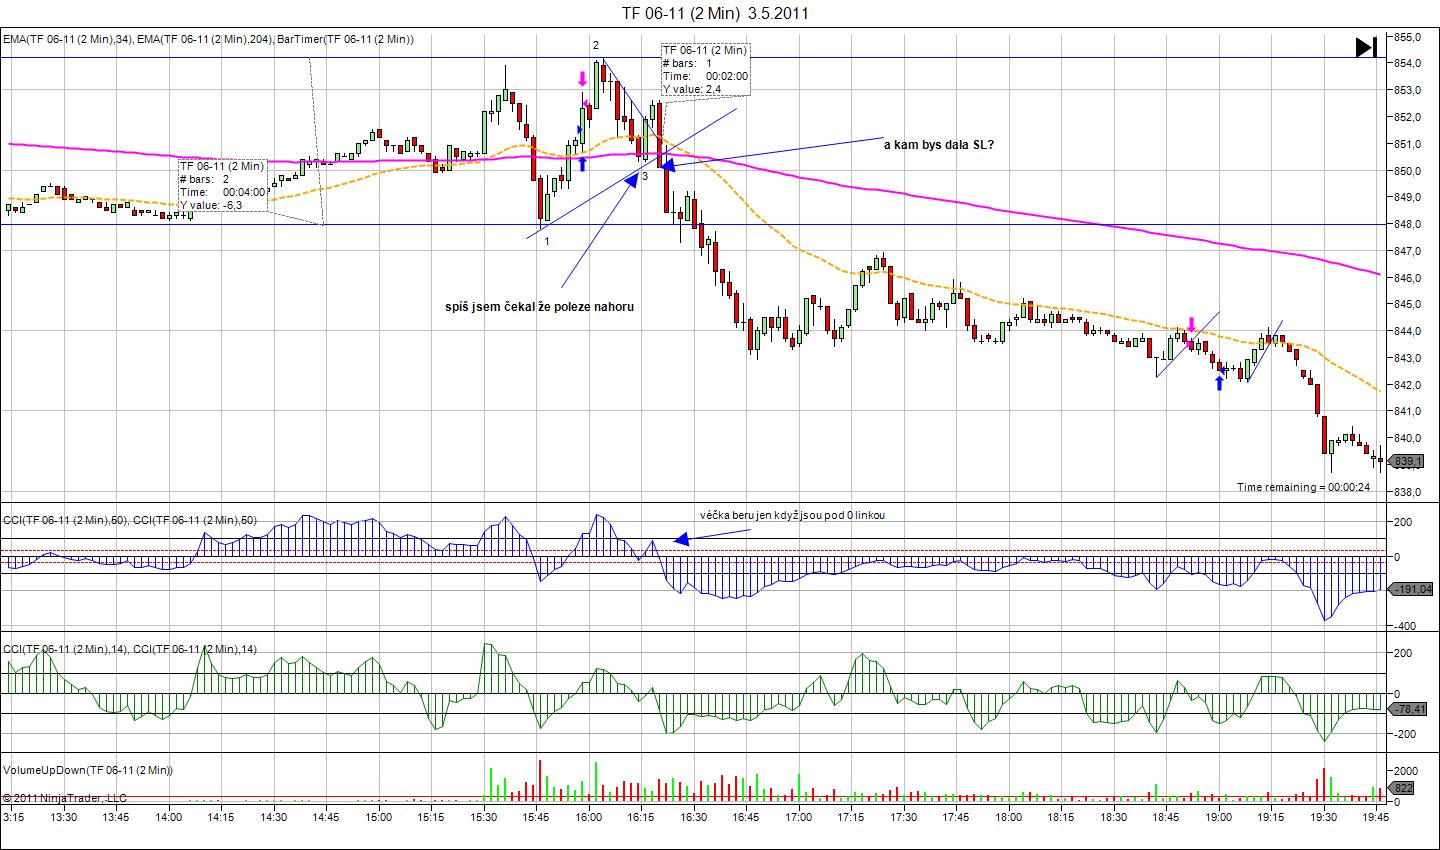The height and width of the screenshot is (850, 1440).
Task: Click the 854,0 price axis label
Action: pos(1408,64)
